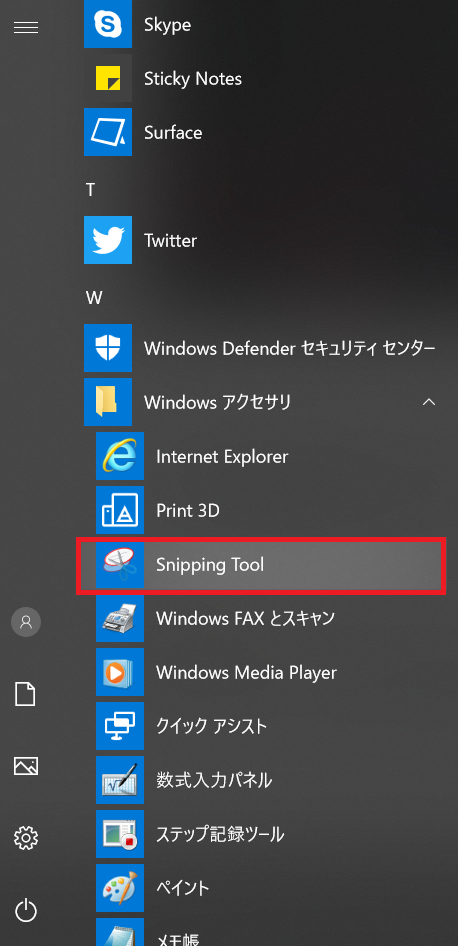
Task: Jump to letter group T header
Action: click(91, 190)
